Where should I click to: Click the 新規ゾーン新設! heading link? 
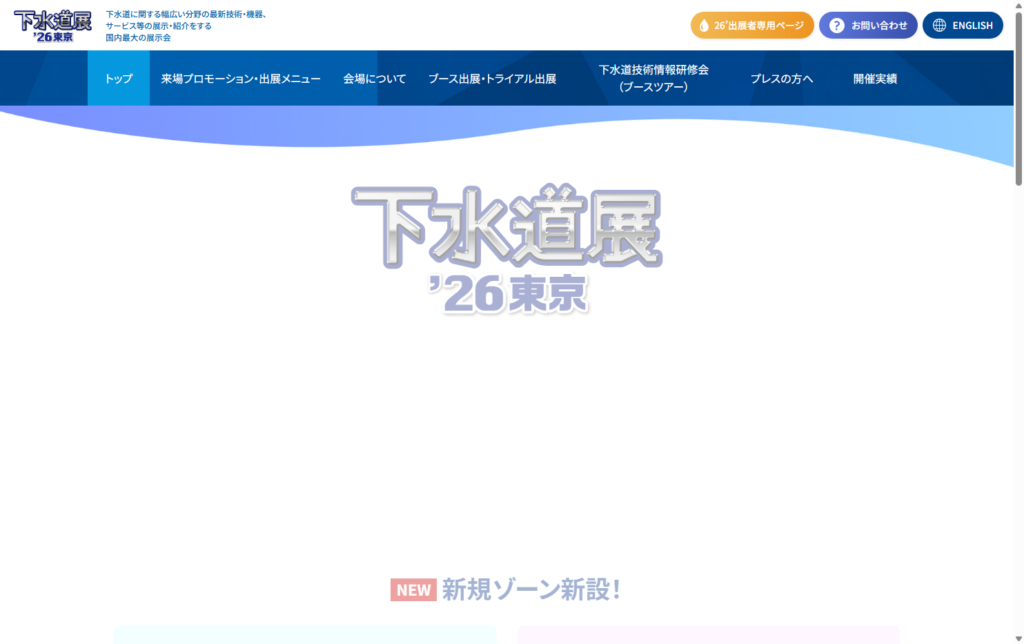pyautogui.click(x=530, y=590)
